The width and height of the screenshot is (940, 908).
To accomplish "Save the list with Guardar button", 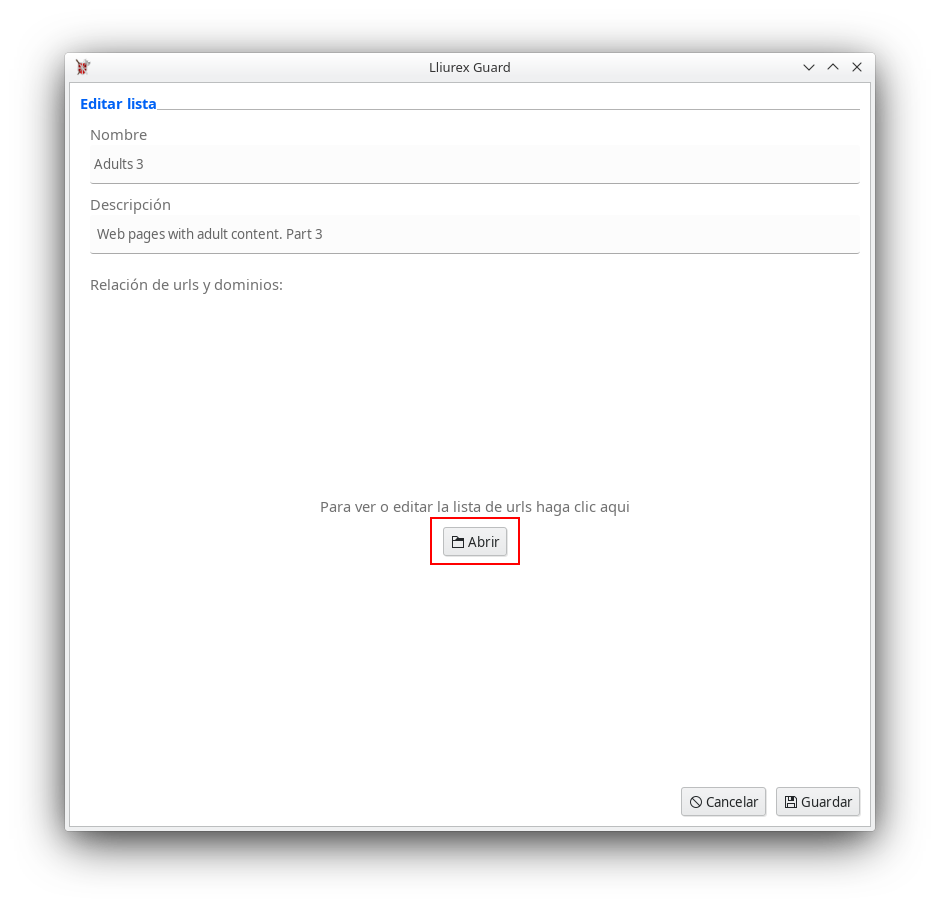I will 818,802.
